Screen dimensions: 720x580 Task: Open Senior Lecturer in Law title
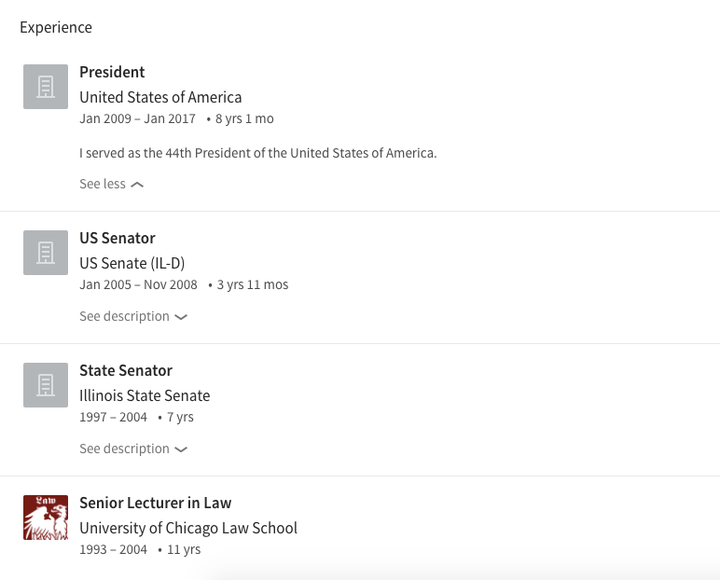pyautogui.click(x=155, y=503)
